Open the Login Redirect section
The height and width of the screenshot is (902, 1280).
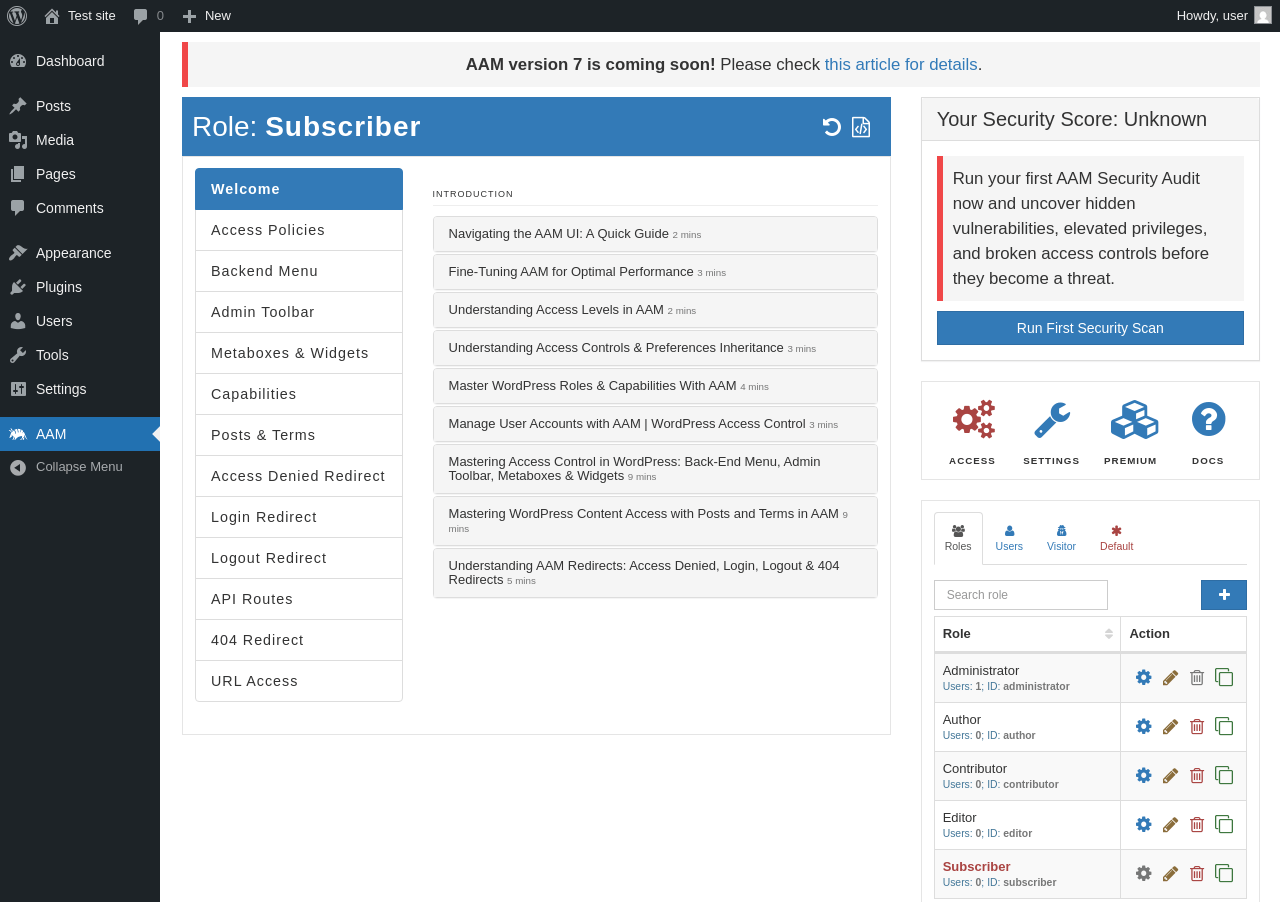coord(299,517)
